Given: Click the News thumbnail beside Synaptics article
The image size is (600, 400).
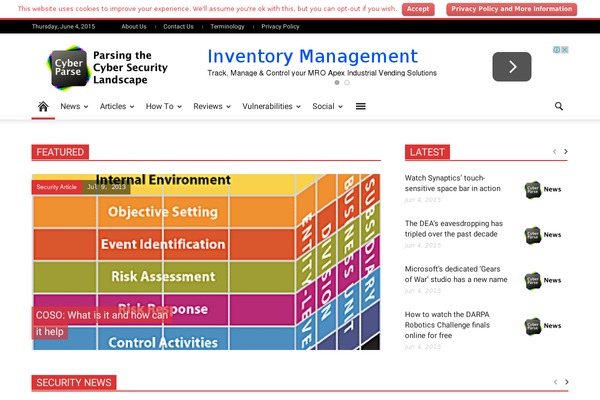Looking at the screenshot, I should (543, 189).
